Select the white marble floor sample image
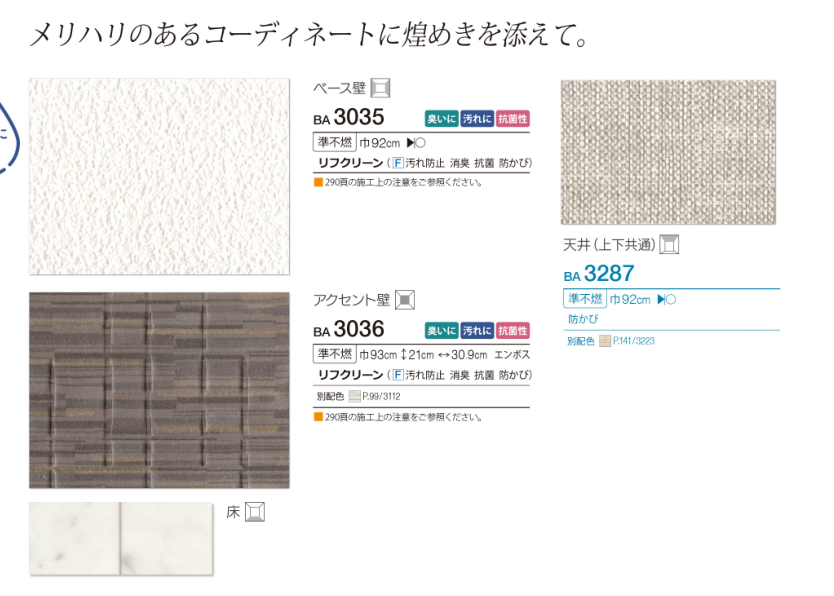This screenshot has height=596, width=834. (x=121, y=538)
